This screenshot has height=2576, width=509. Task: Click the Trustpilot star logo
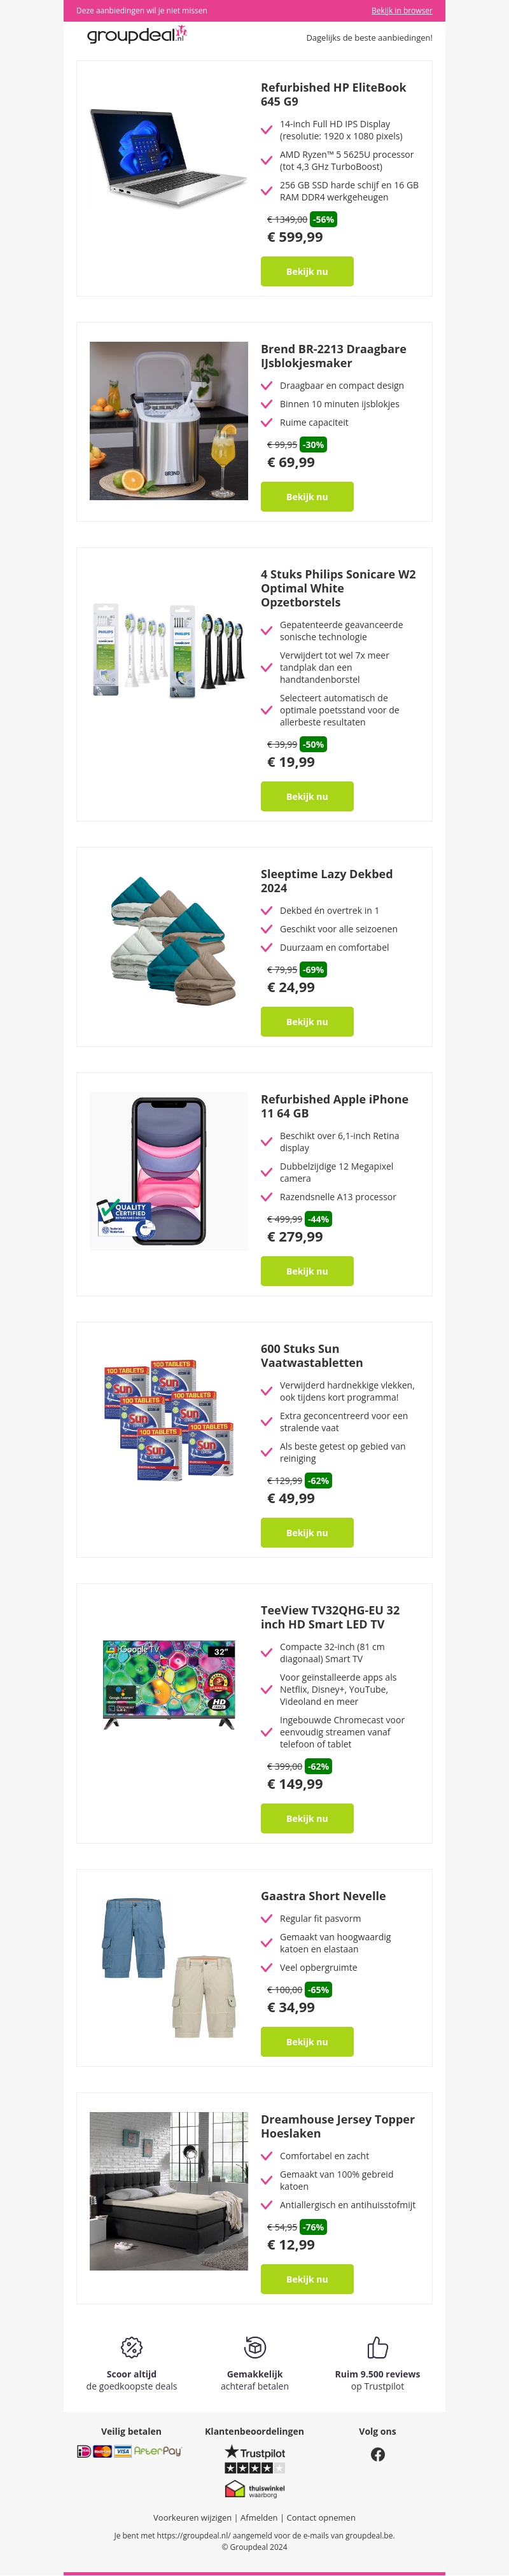coord(254,2452)
